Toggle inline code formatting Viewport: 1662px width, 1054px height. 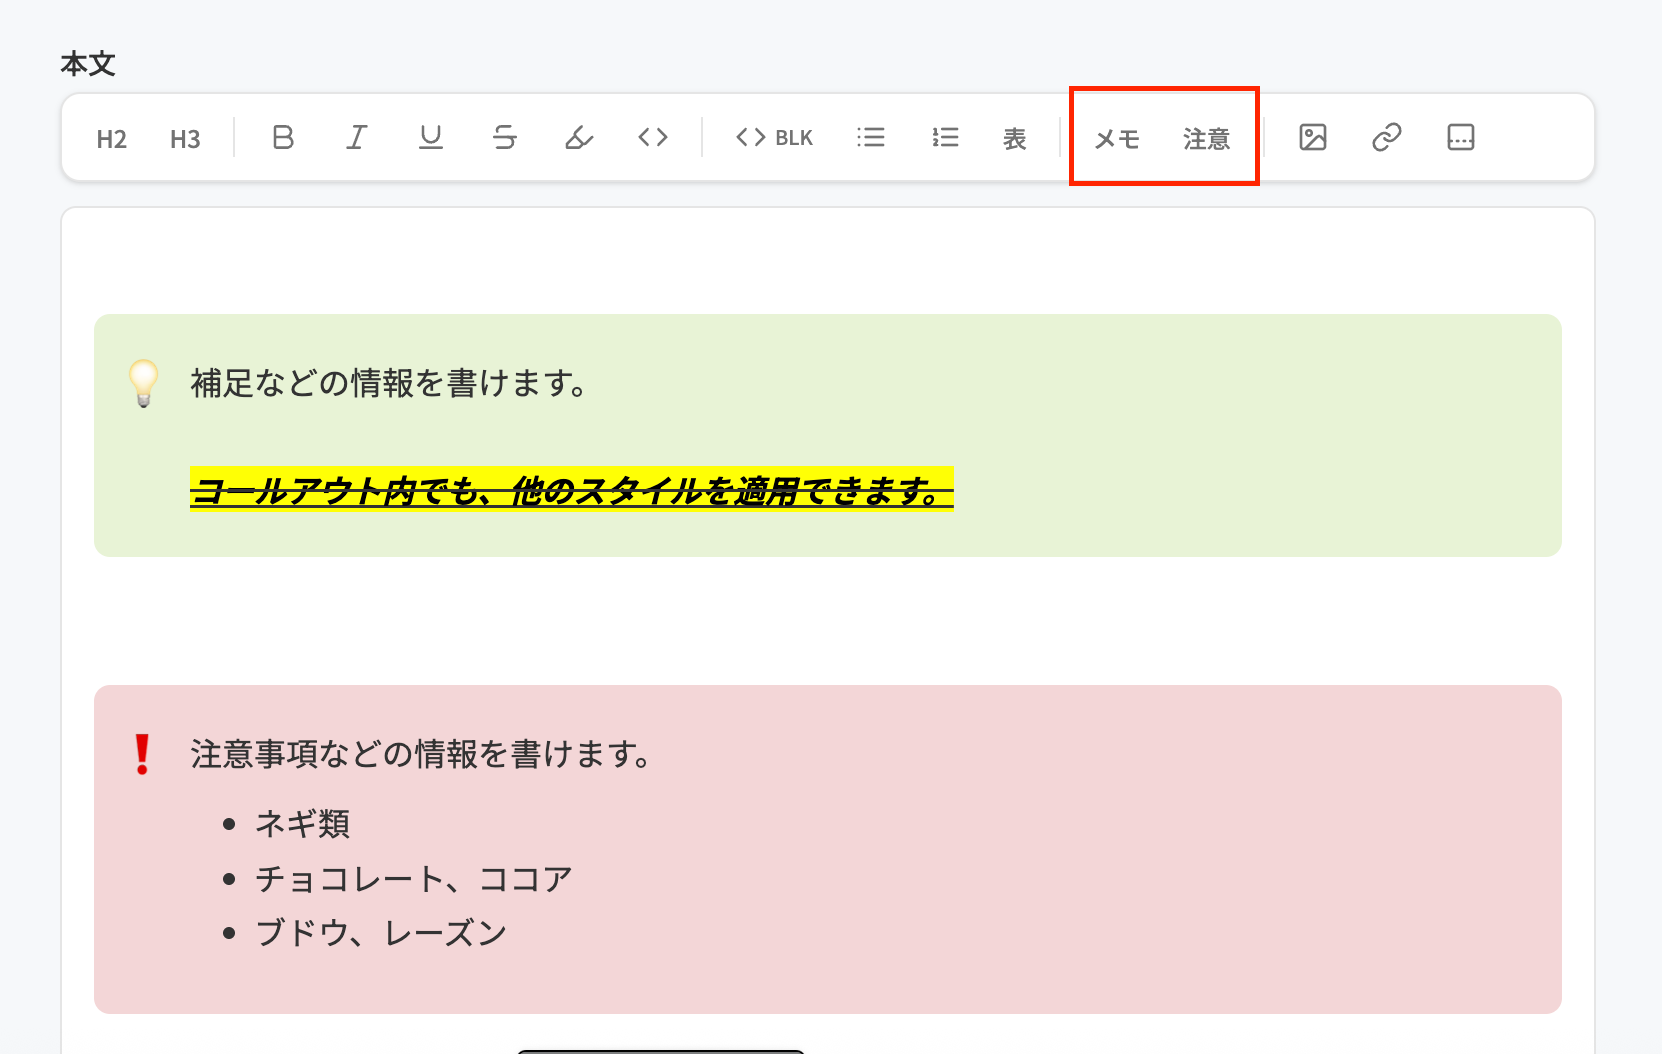click(653, 137)
